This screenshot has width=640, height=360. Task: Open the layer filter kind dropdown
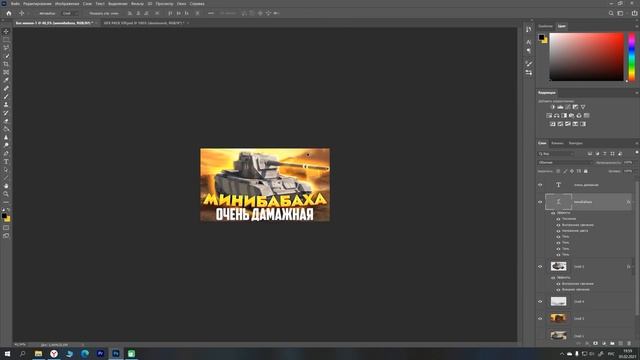(x=556, y=154)
